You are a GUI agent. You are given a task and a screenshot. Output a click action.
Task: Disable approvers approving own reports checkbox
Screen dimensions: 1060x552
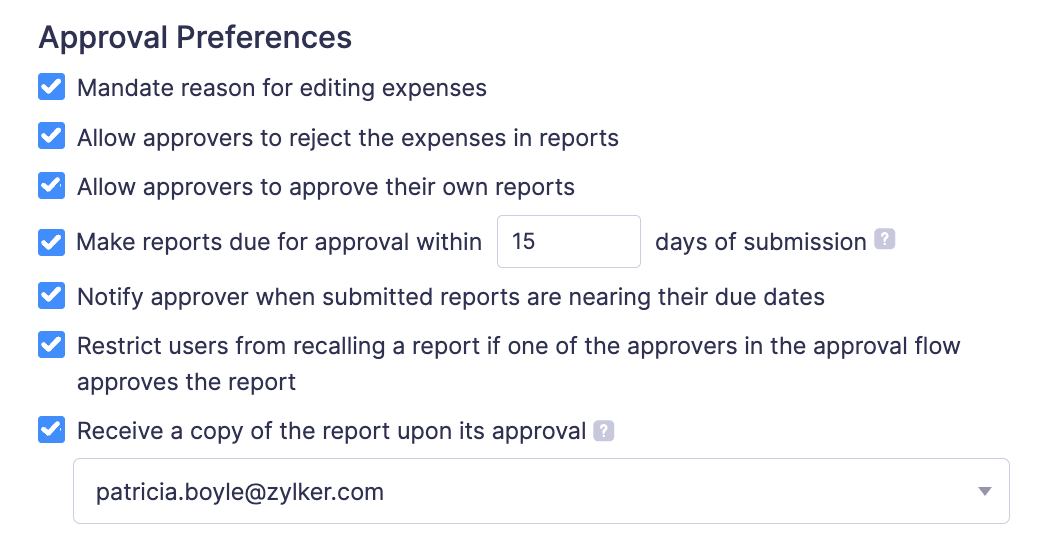point(51,186)
